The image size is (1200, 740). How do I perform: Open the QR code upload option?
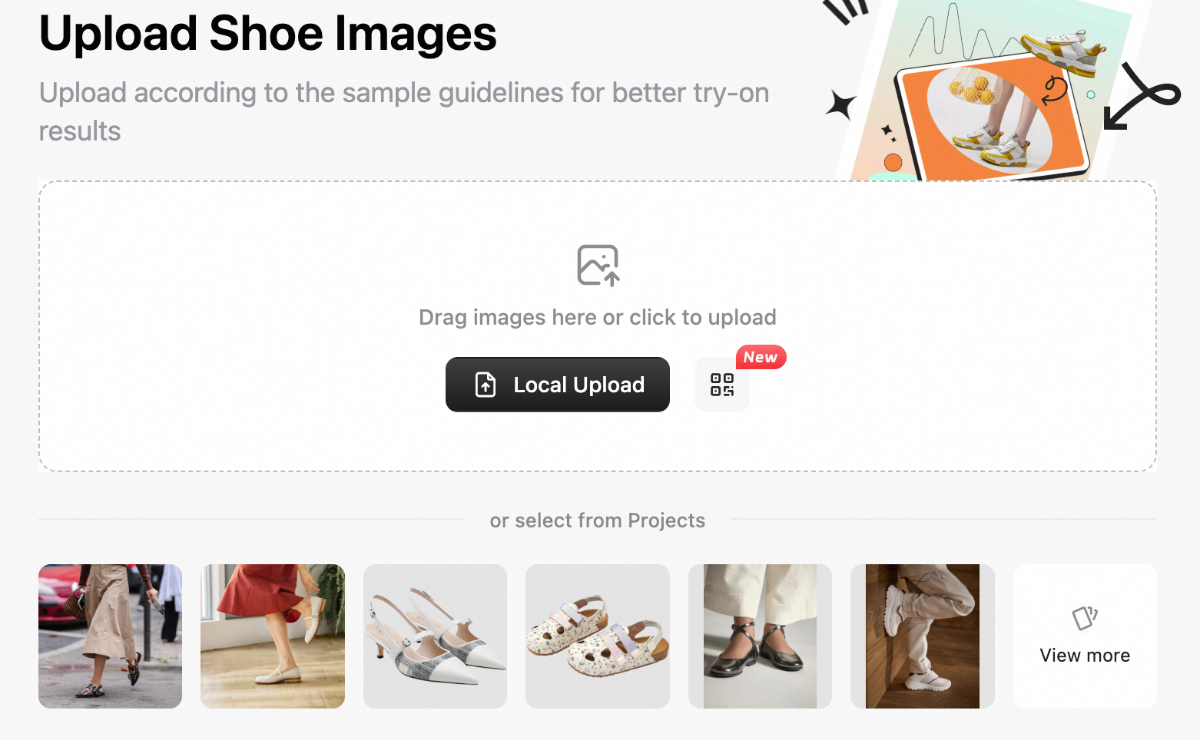pyautogui.click(x=722, y=385)
